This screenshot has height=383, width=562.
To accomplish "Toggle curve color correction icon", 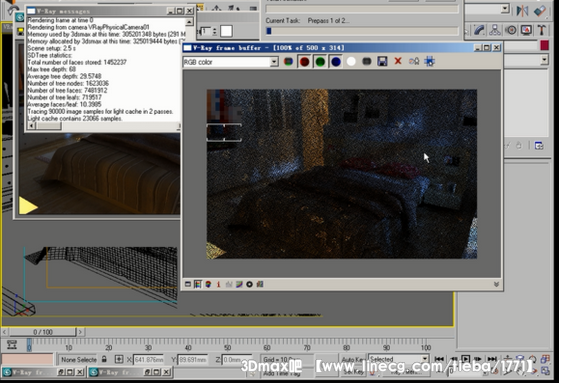I will tap(239, 284).
